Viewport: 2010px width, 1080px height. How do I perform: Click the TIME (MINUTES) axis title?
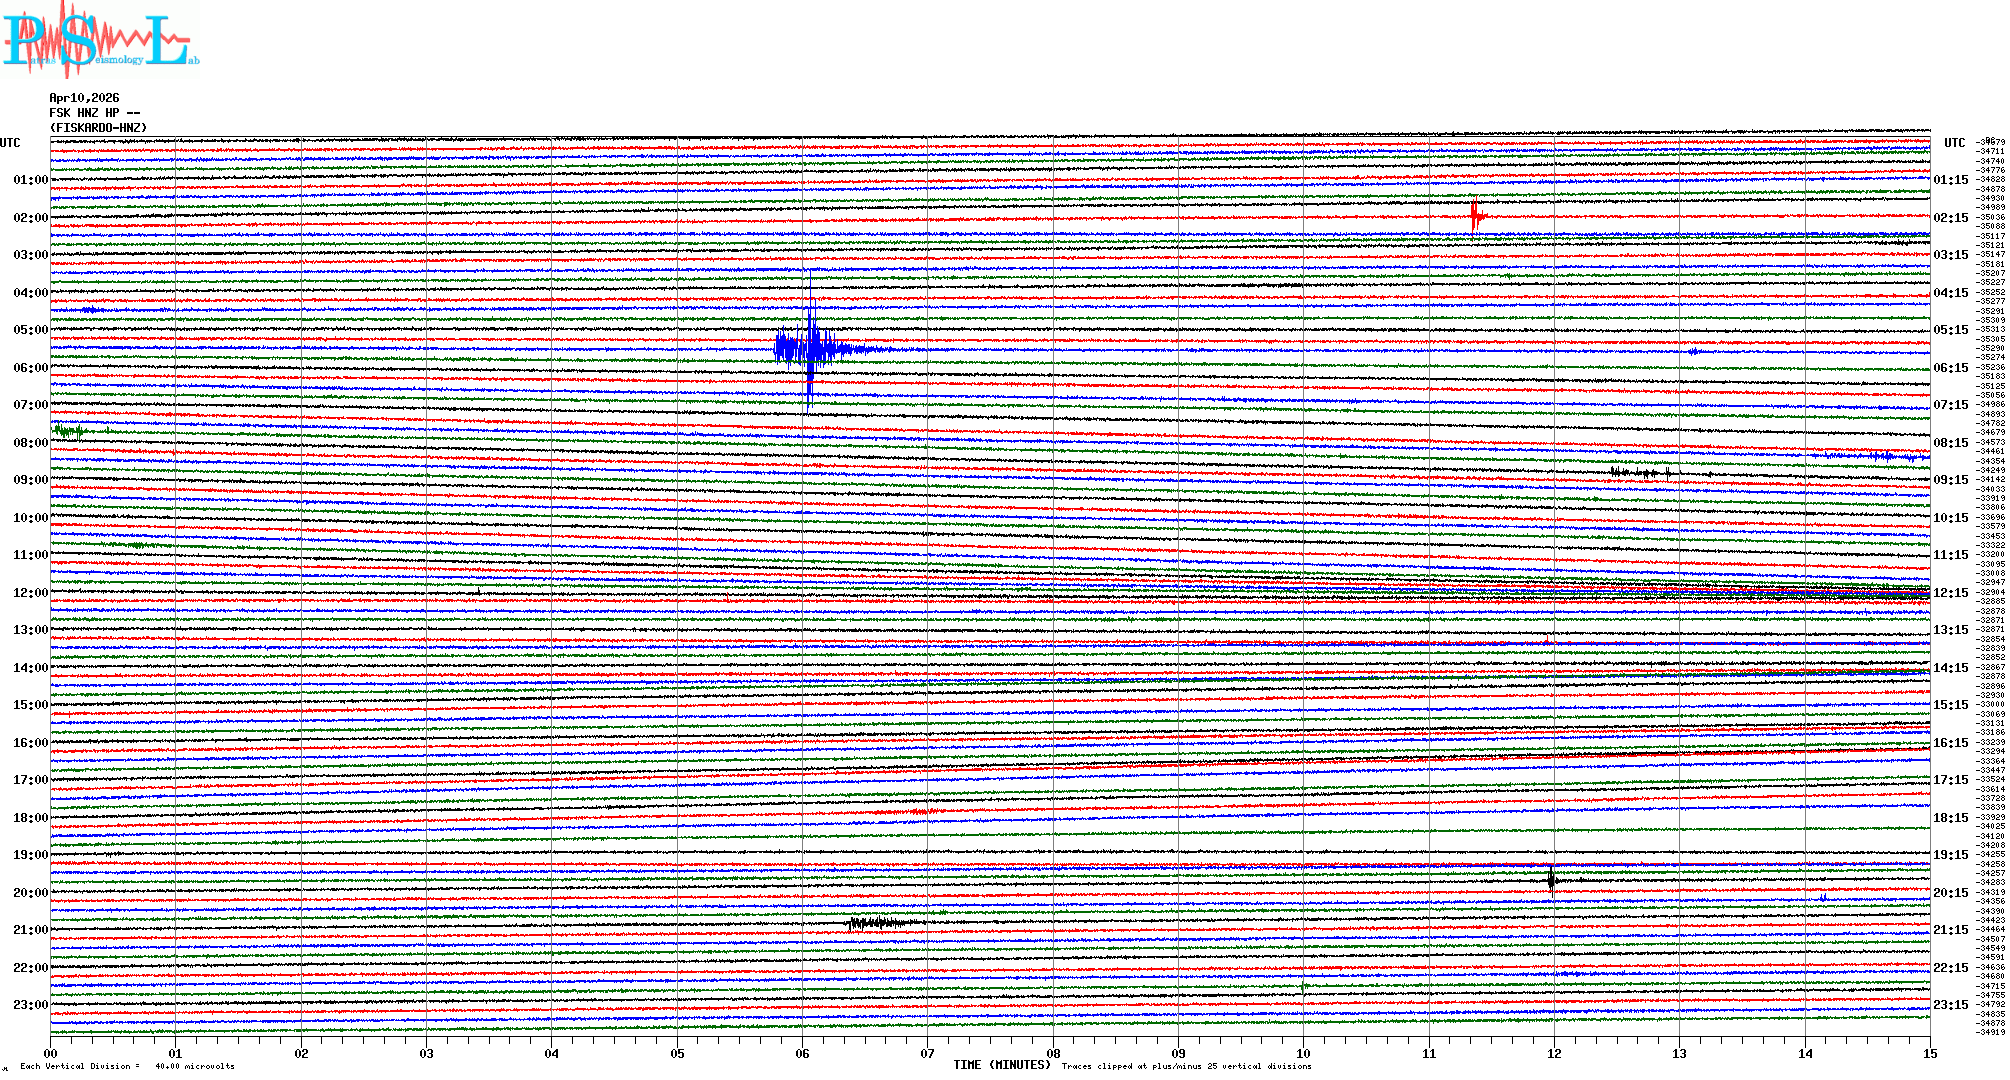click(1001, 1065)
